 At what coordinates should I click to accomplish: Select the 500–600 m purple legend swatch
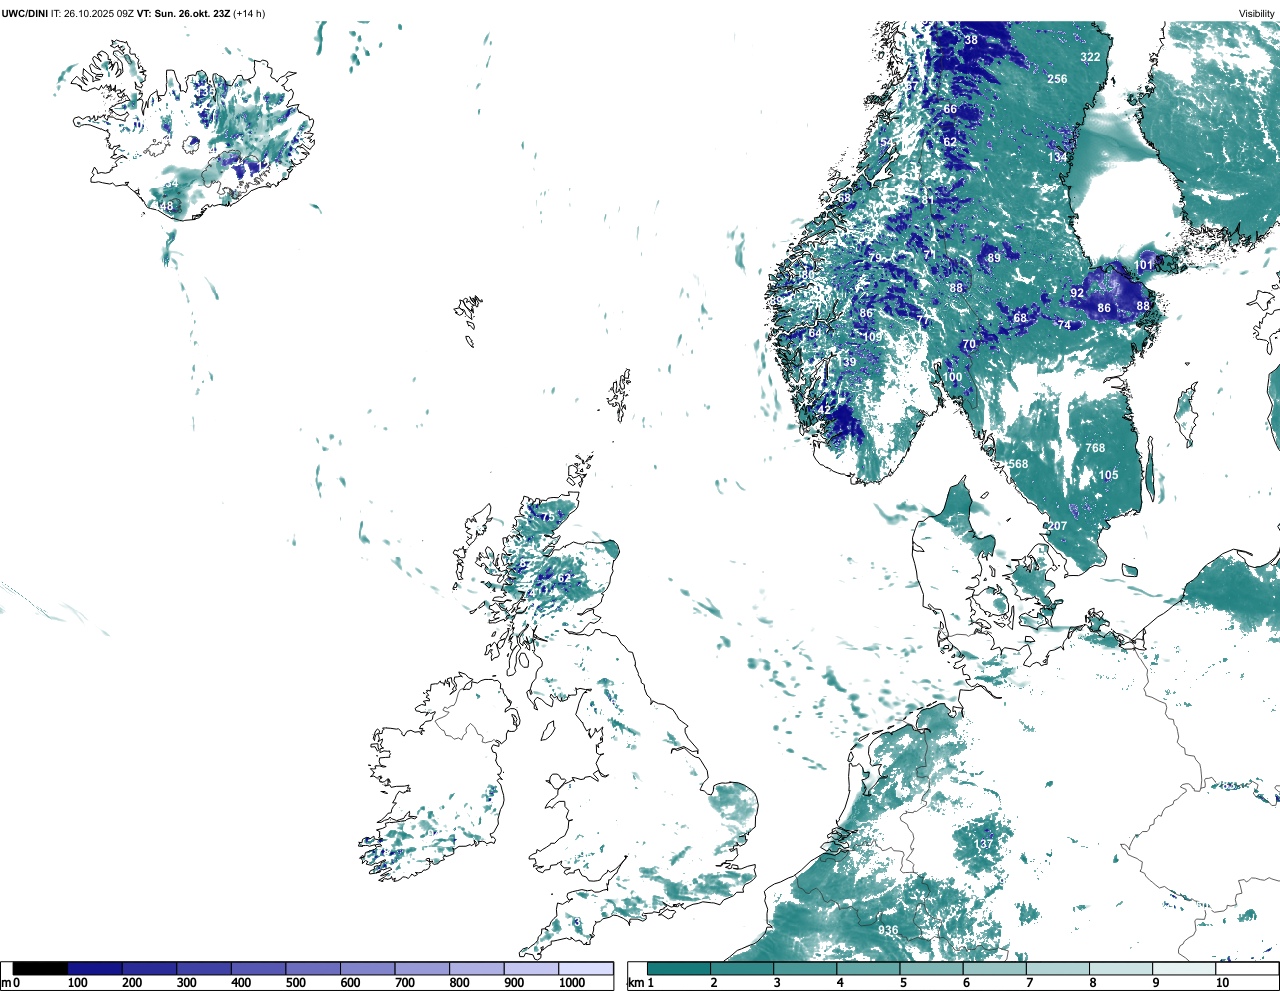pyautogui.click(x=313, y=968)
